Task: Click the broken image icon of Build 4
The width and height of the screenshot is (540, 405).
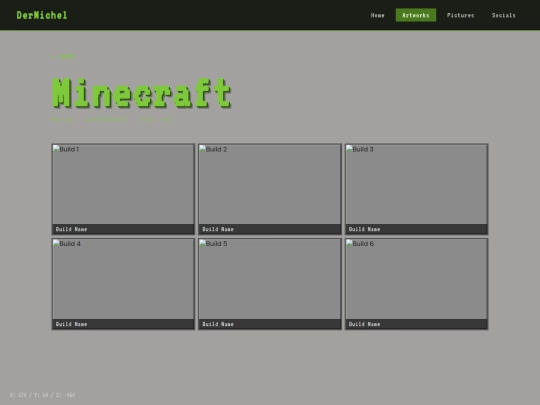Action: (56, 243)
